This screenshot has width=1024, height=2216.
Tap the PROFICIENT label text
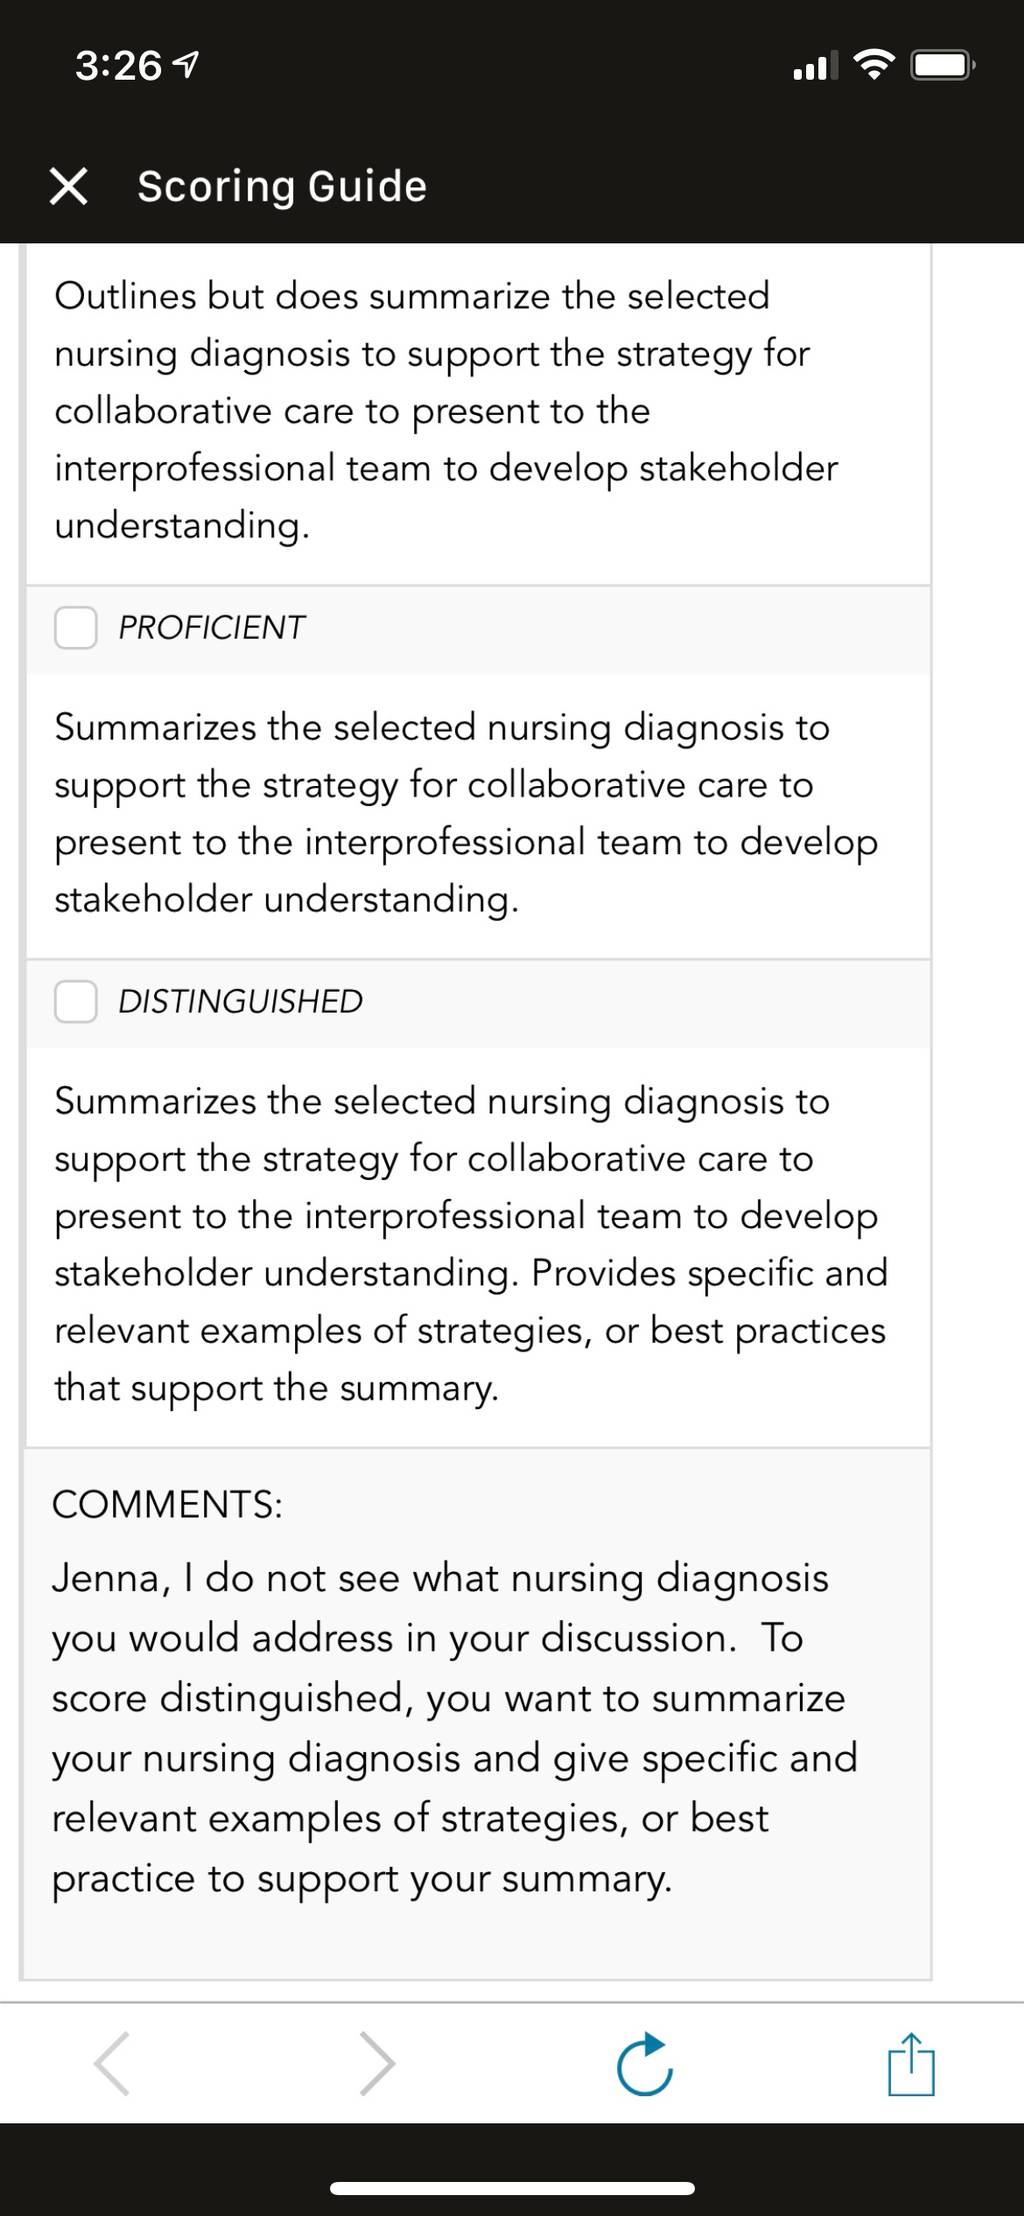[212, 627]
